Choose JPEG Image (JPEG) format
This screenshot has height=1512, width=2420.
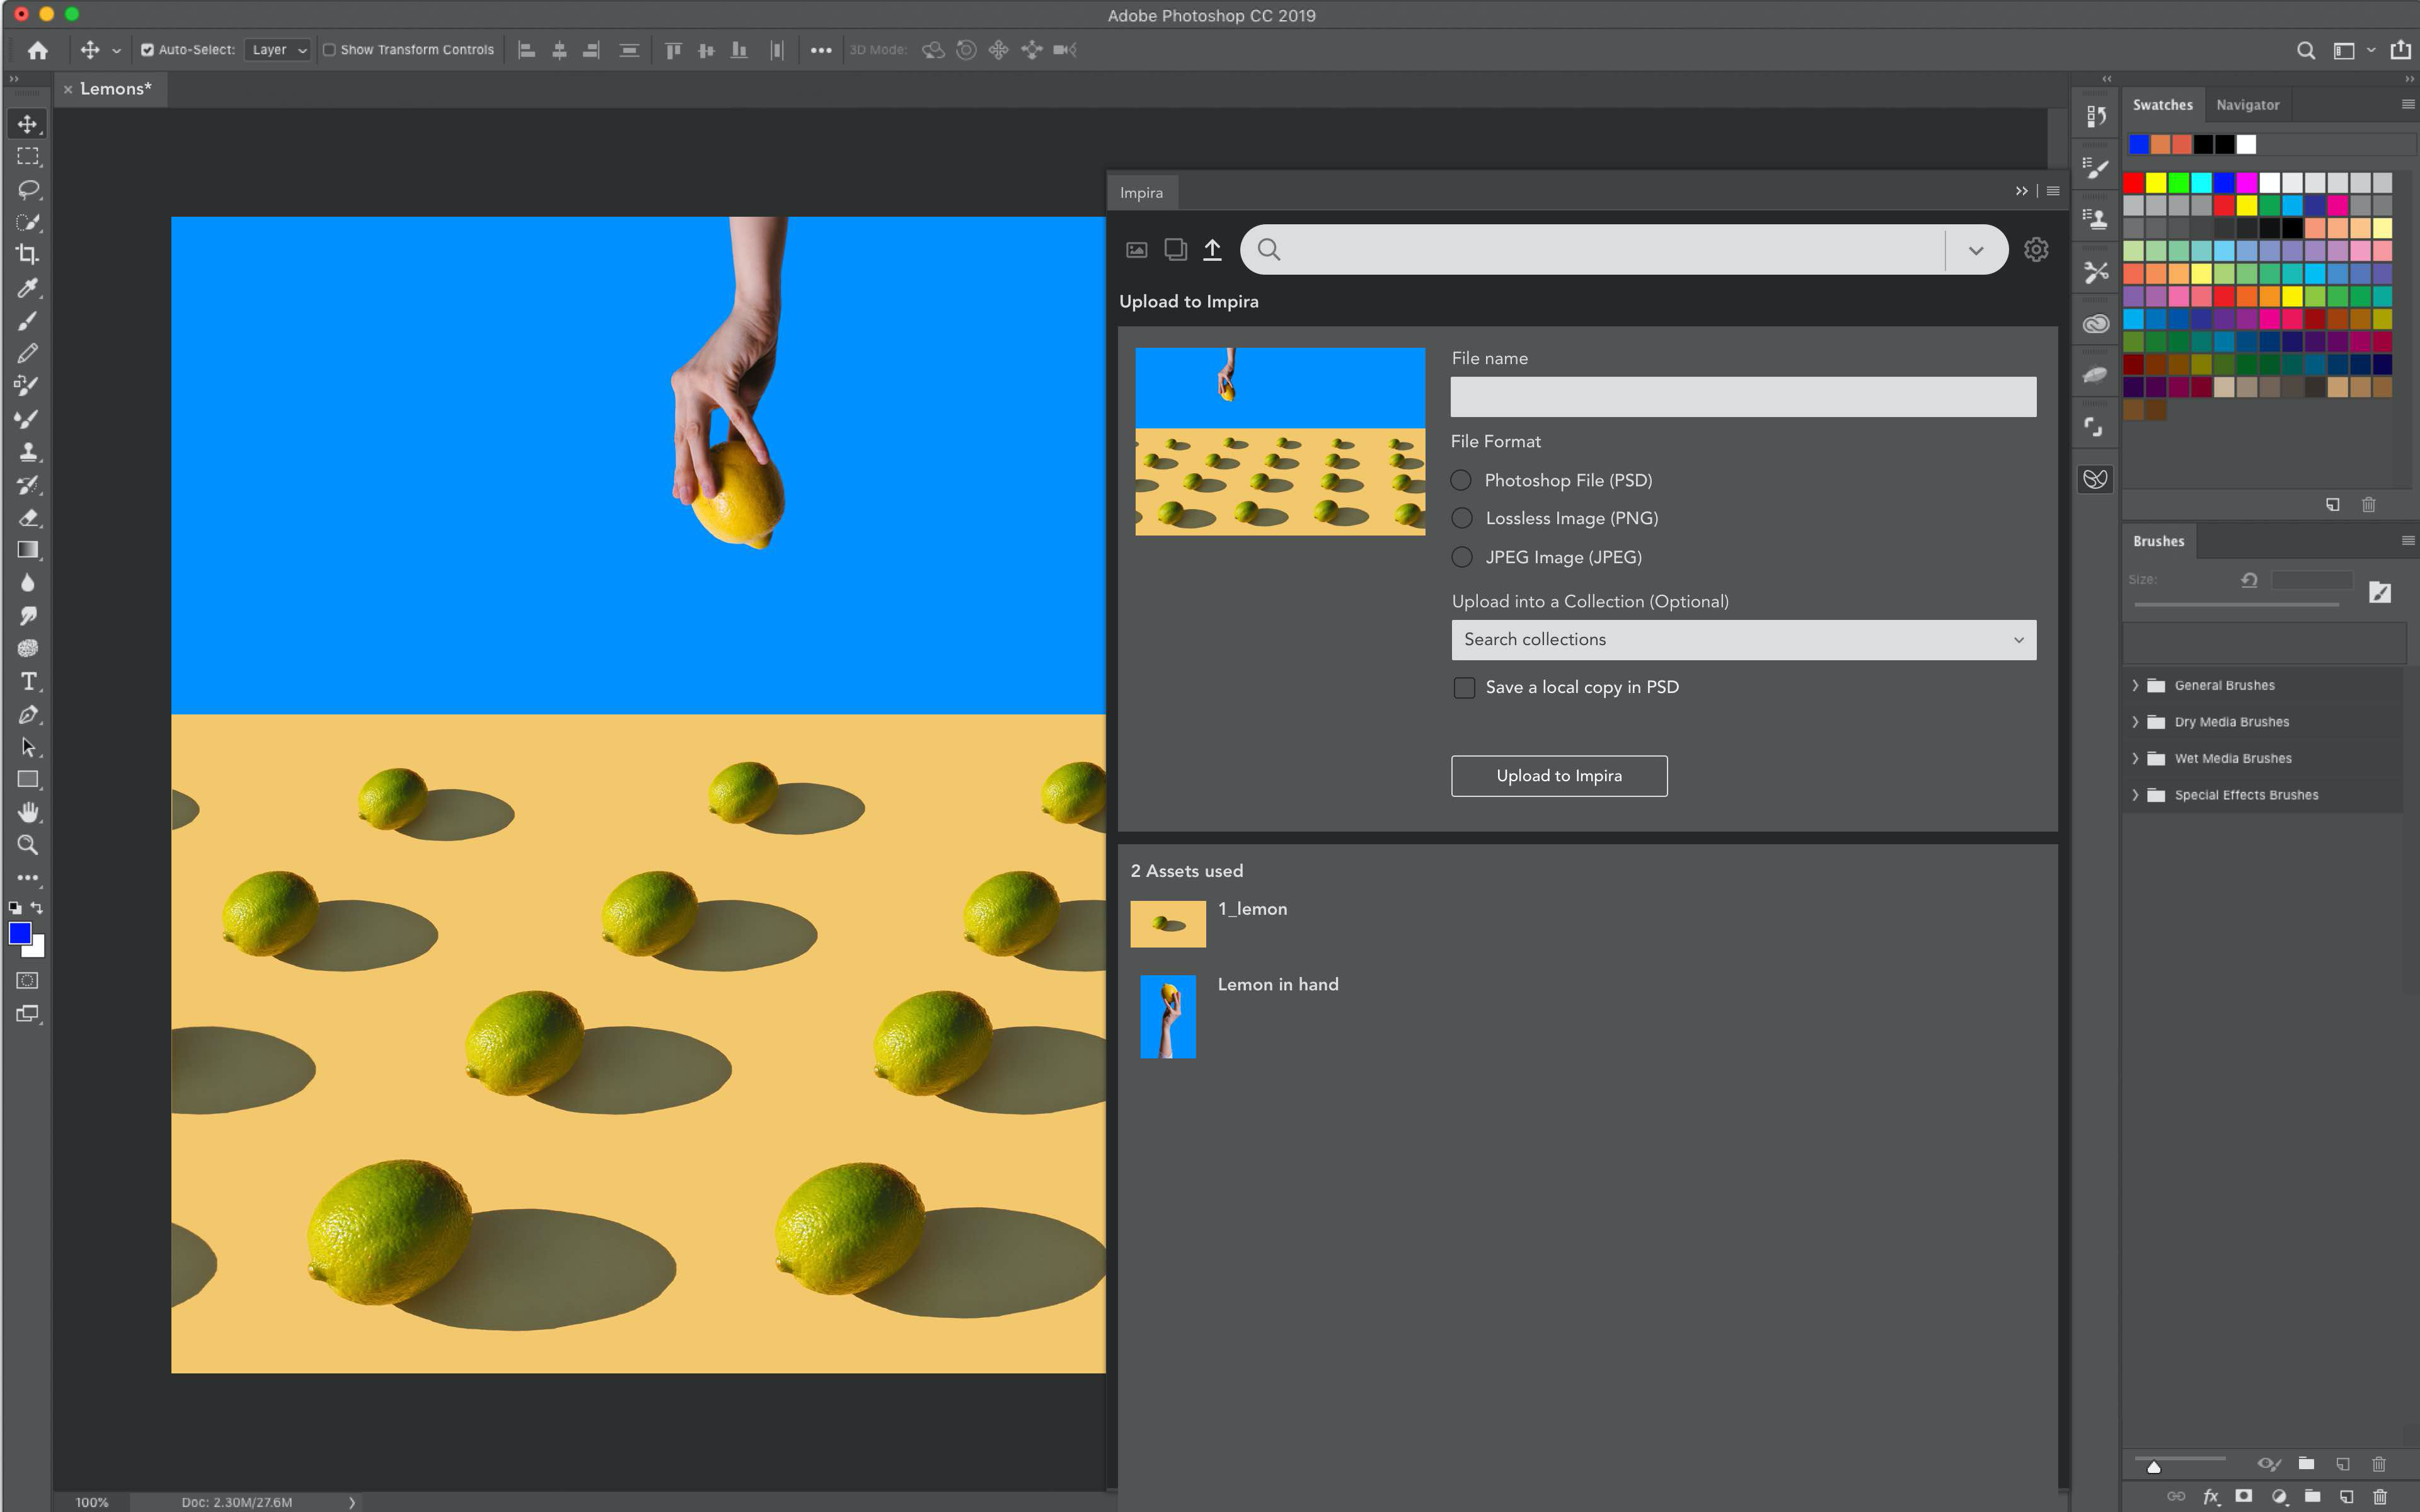pos(1462,557)
